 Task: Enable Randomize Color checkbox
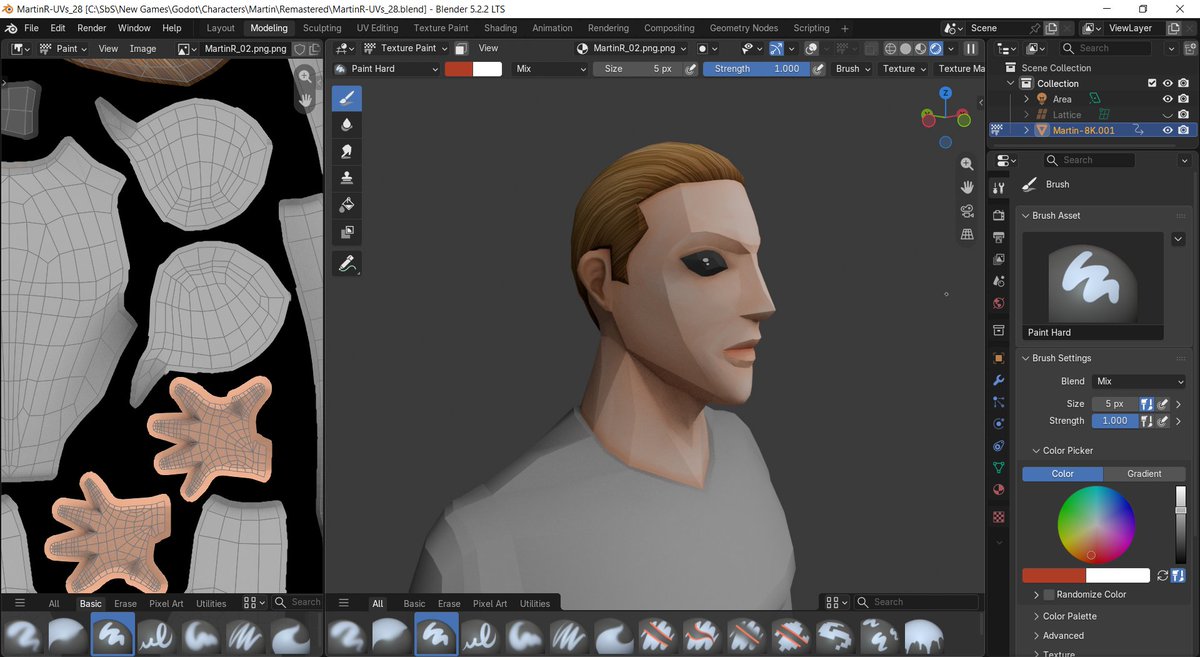click(1049, 594)
